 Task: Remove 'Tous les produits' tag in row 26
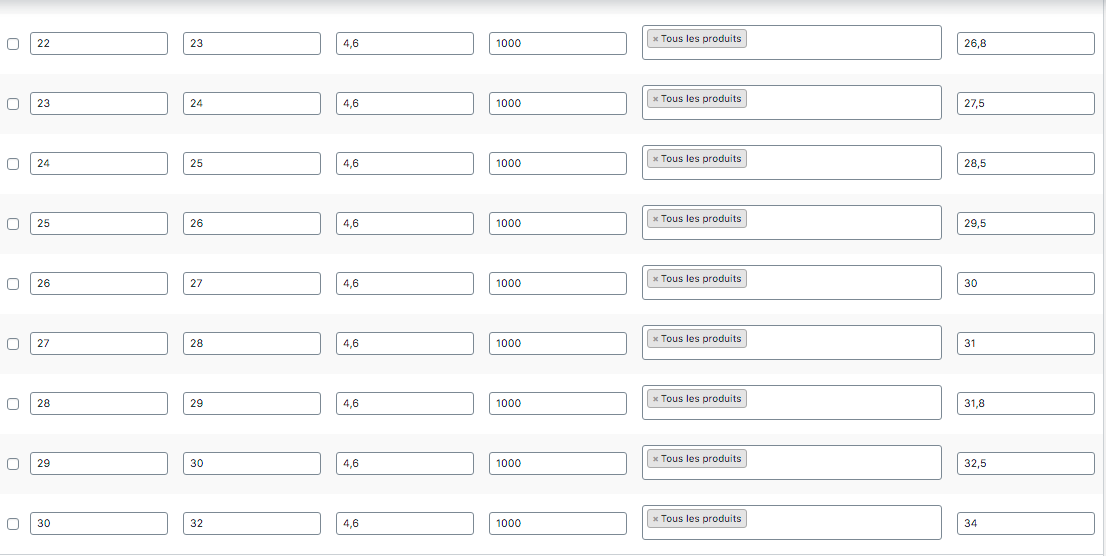click(x=655, y=279)
